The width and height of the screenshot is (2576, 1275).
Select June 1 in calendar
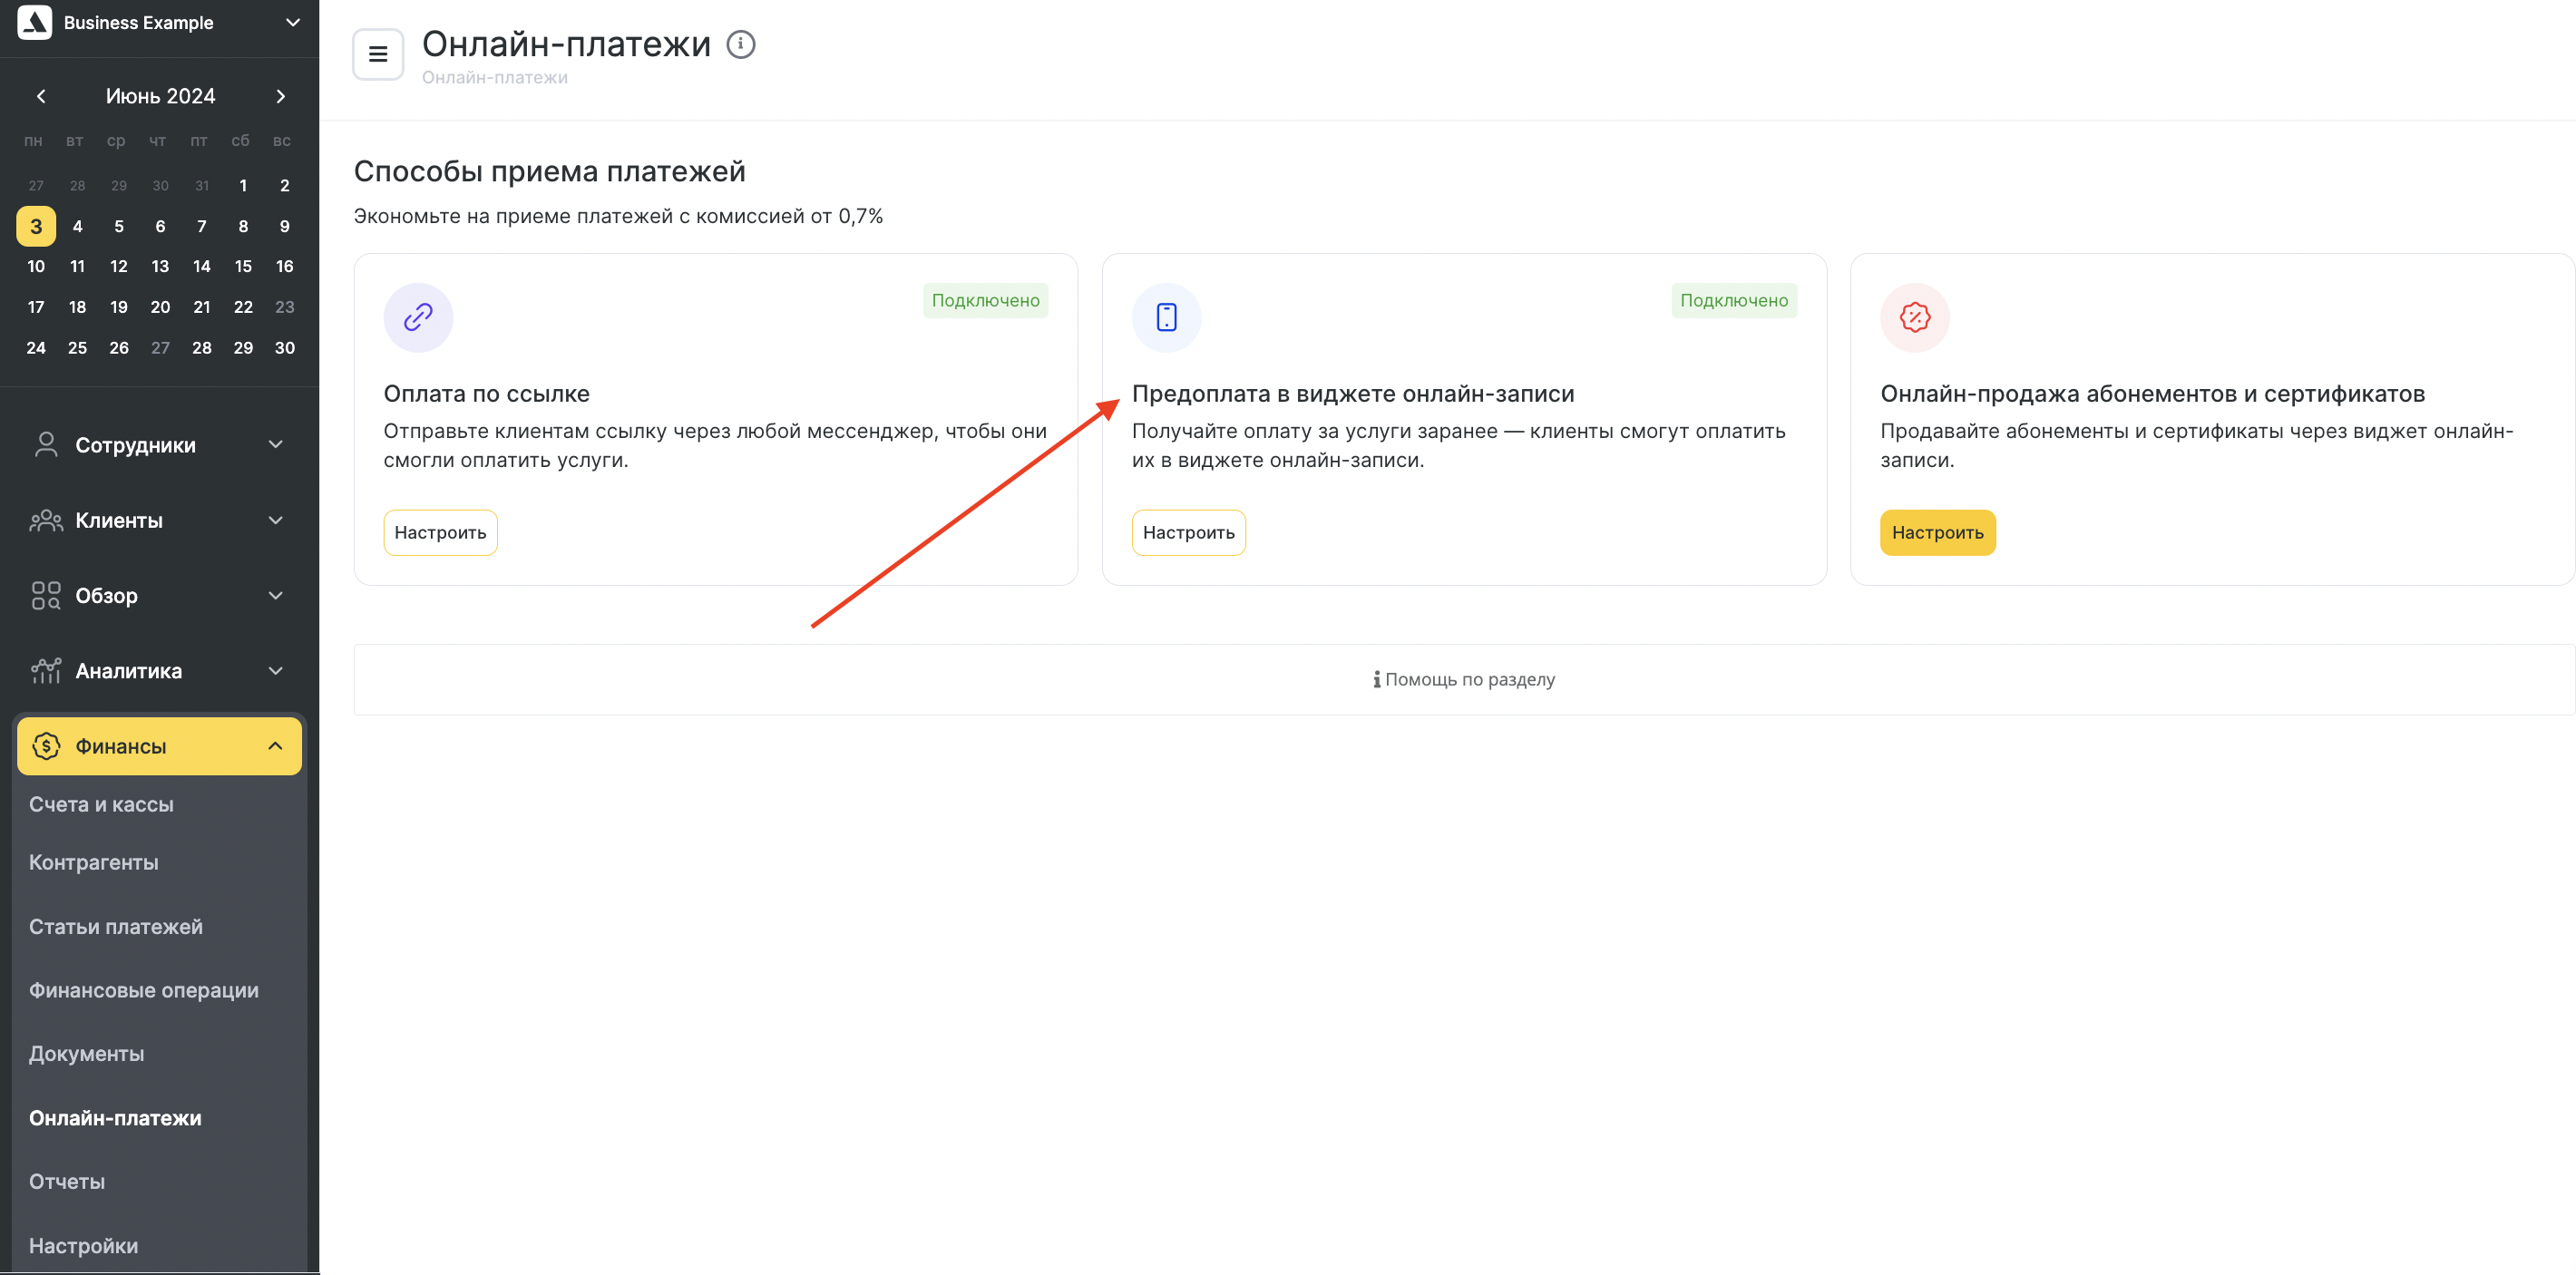tap(243, 185)
